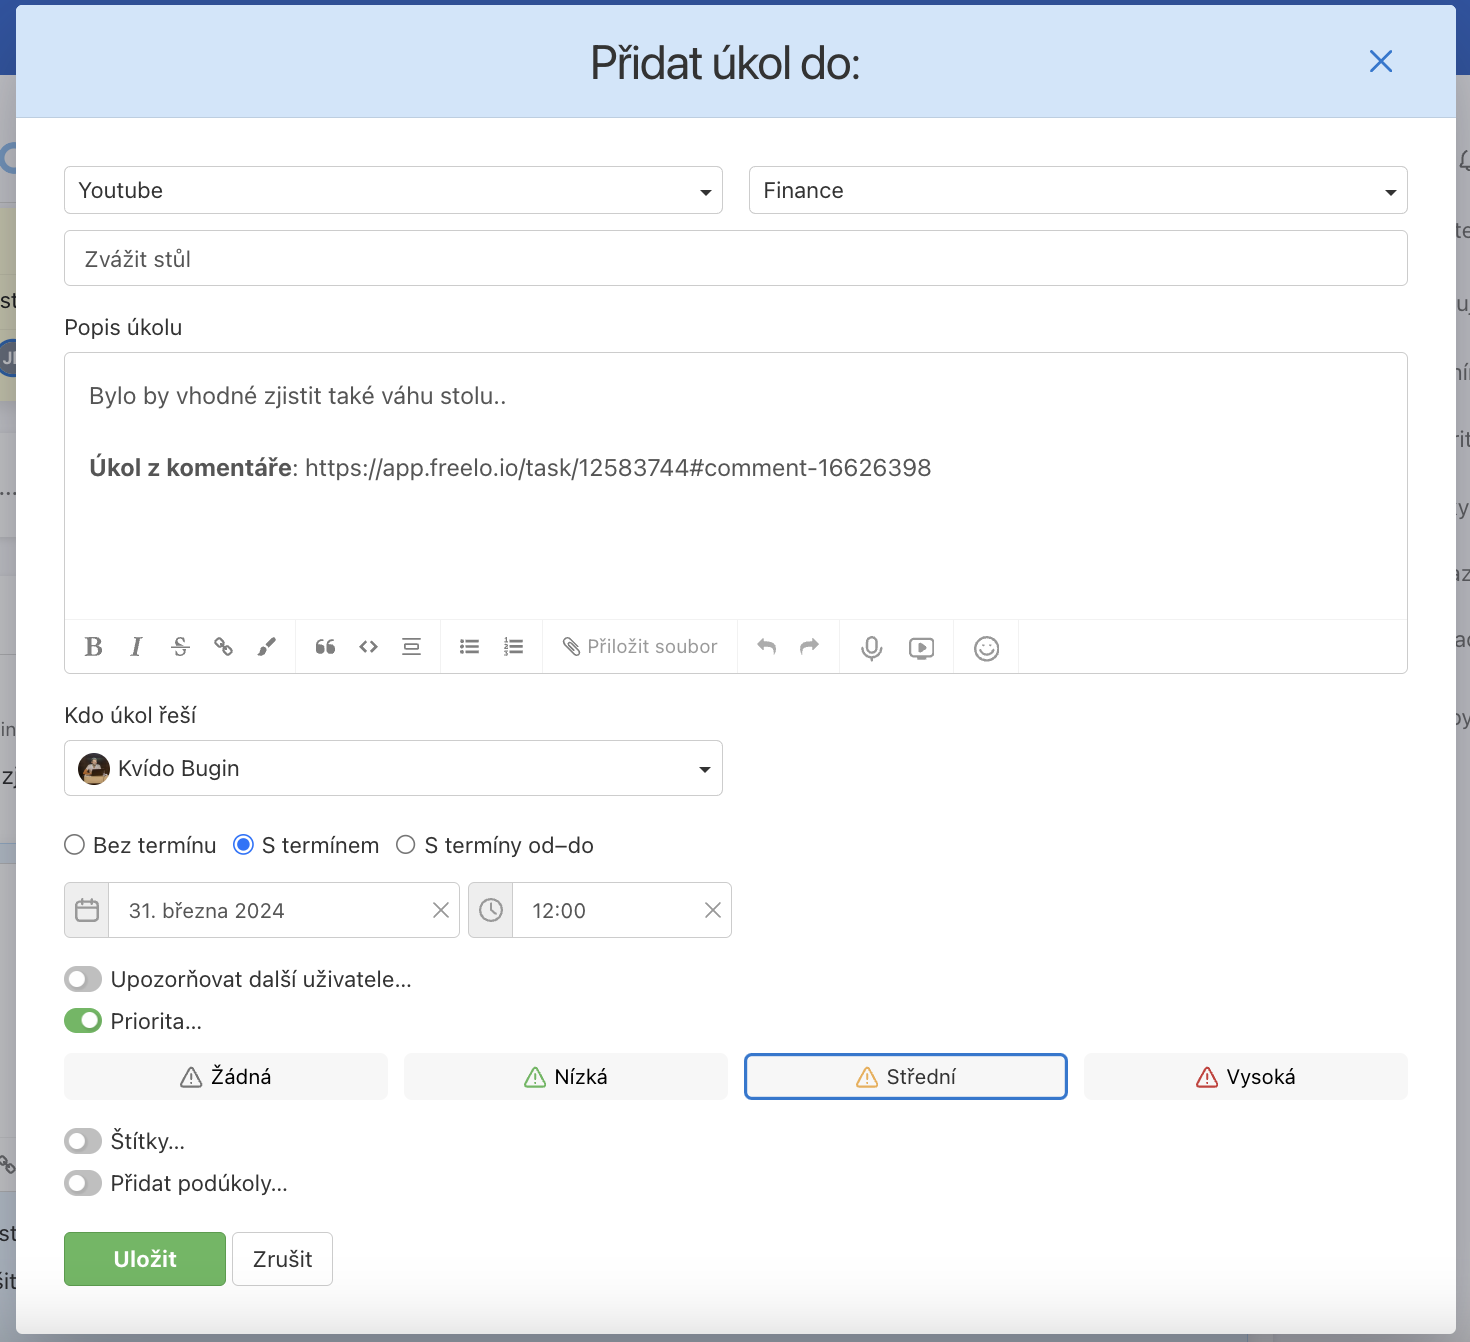Toggle bold formatting in editor toolbar
This screenshot has width=1470, height=1342.
click(94, 647)
